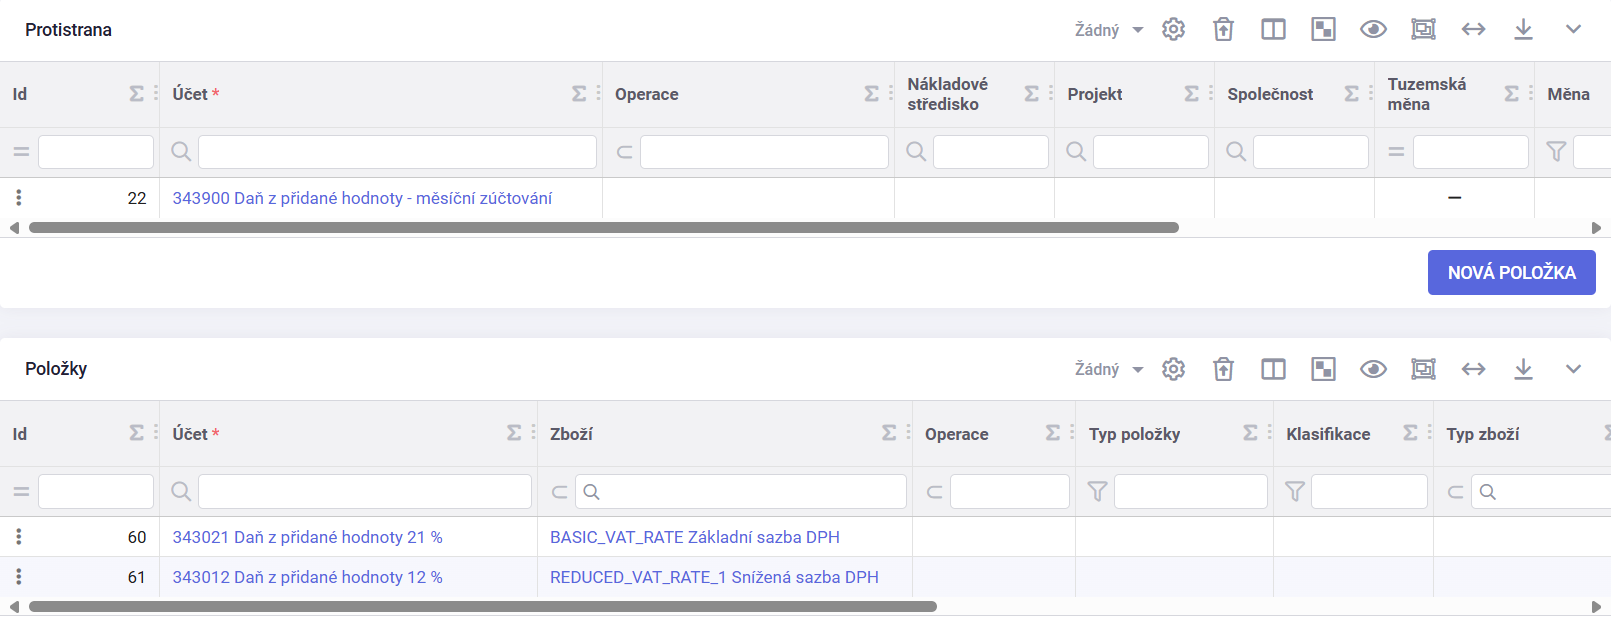
Task: Click the Společnost search field
Action: (1311, 152)
